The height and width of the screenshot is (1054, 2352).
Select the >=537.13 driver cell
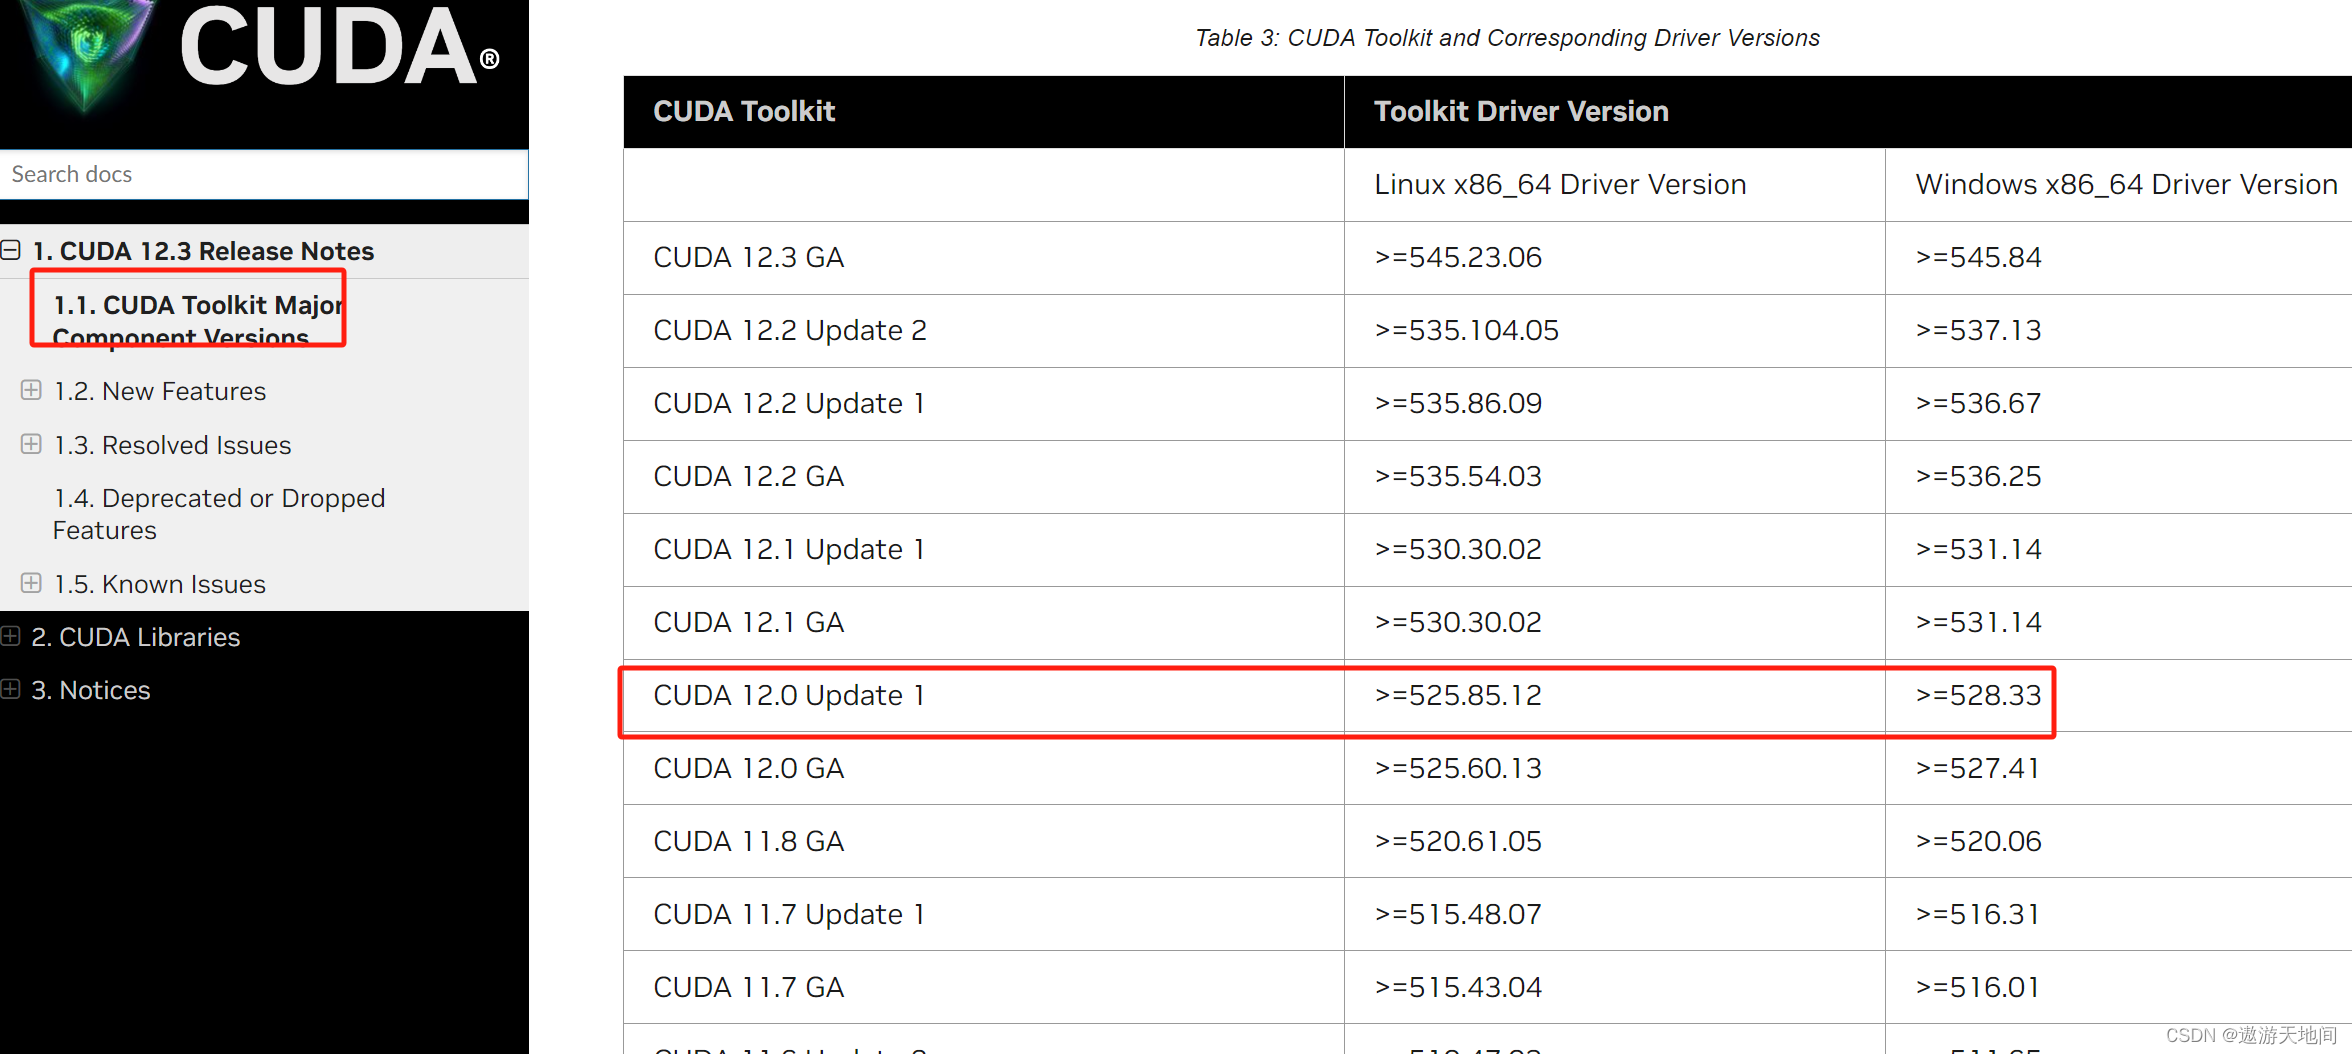[2119, 331]
